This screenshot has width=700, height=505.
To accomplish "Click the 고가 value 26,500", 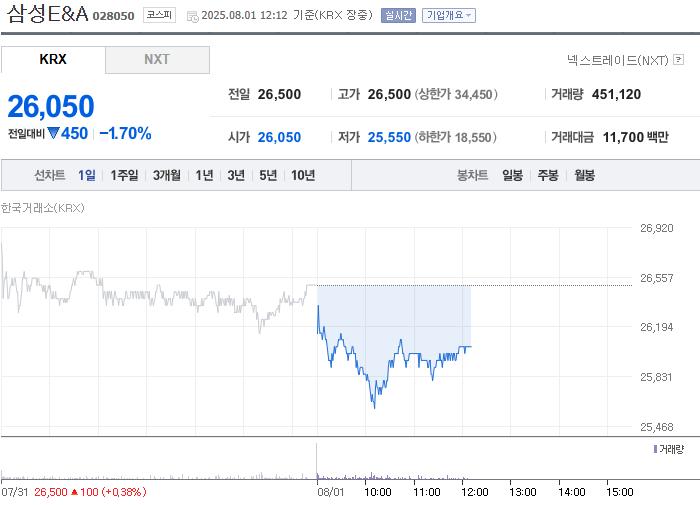I will tap(389, 94).
